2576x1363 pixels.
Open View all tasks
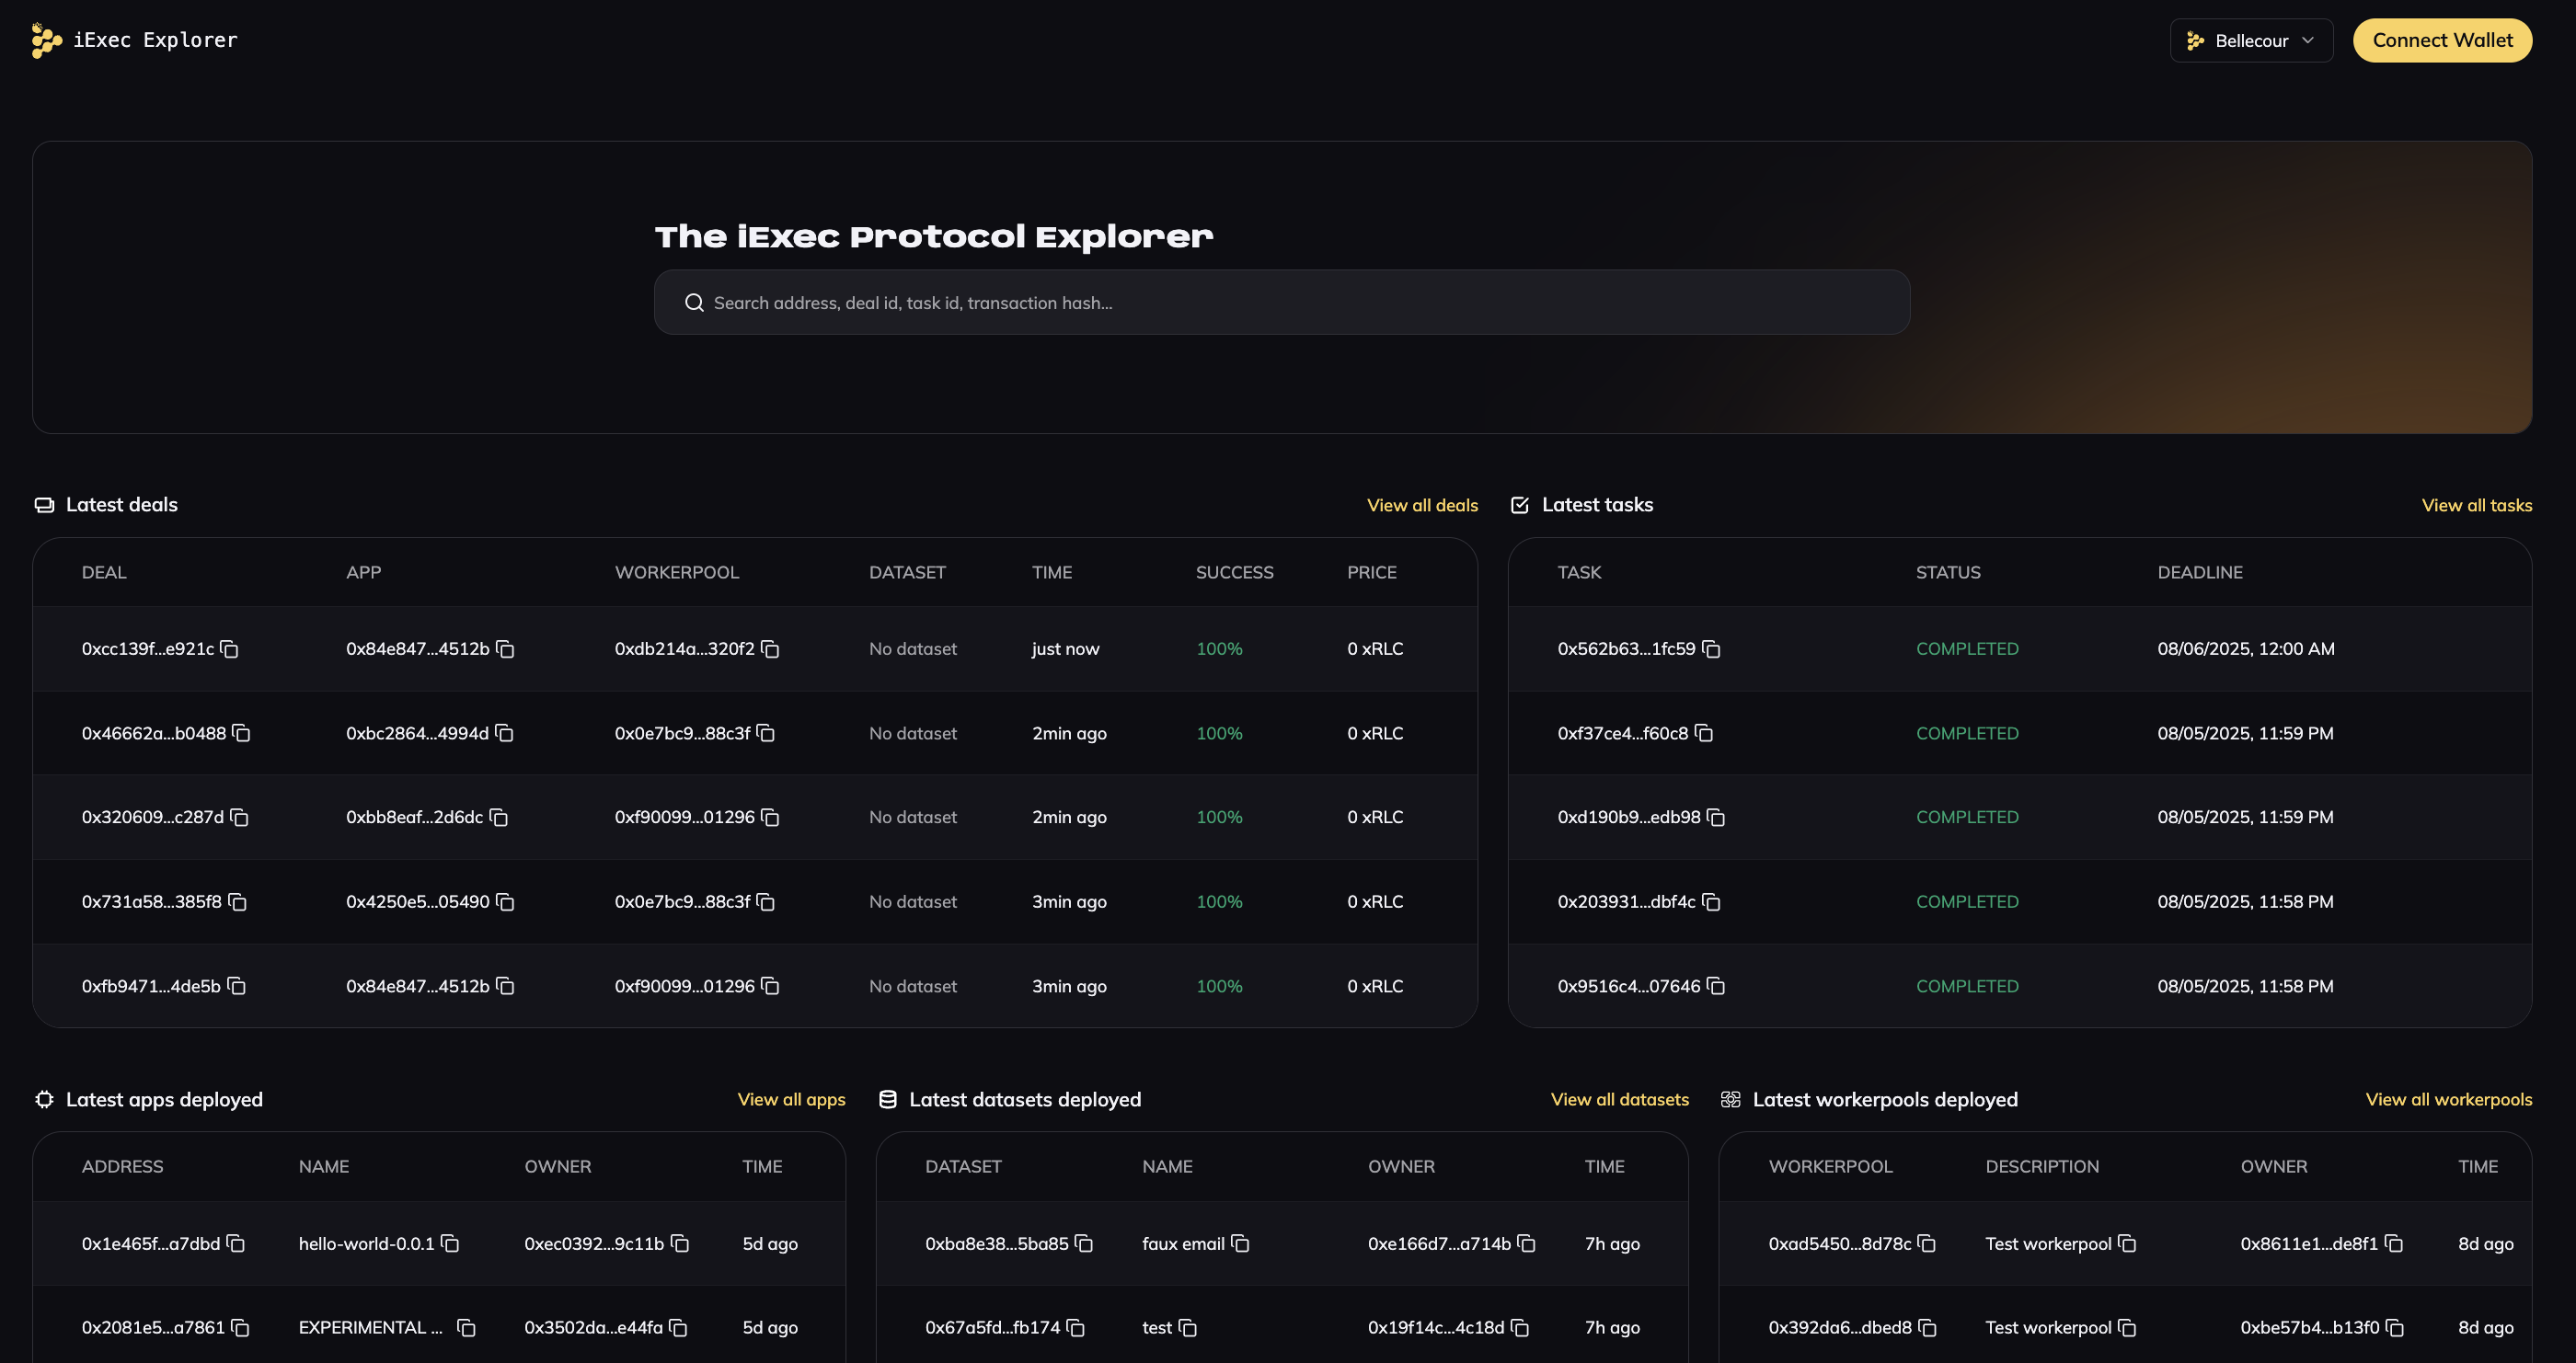[2476, 505]
